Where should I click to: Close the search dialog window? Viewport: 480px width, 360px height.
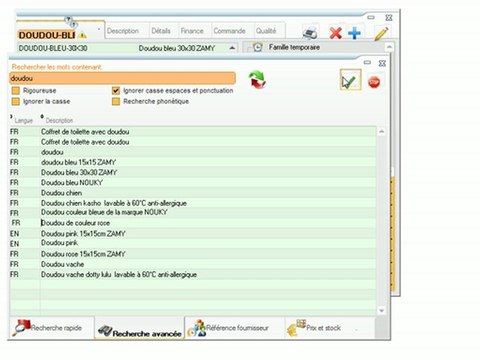[x=382, y=63]
